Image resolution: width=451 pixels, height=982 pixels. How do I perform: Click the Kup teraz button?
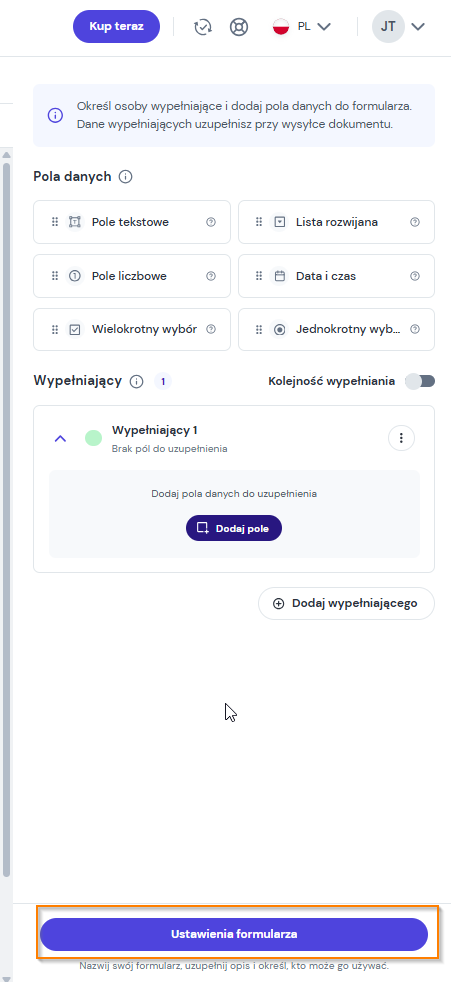[117, 26]
